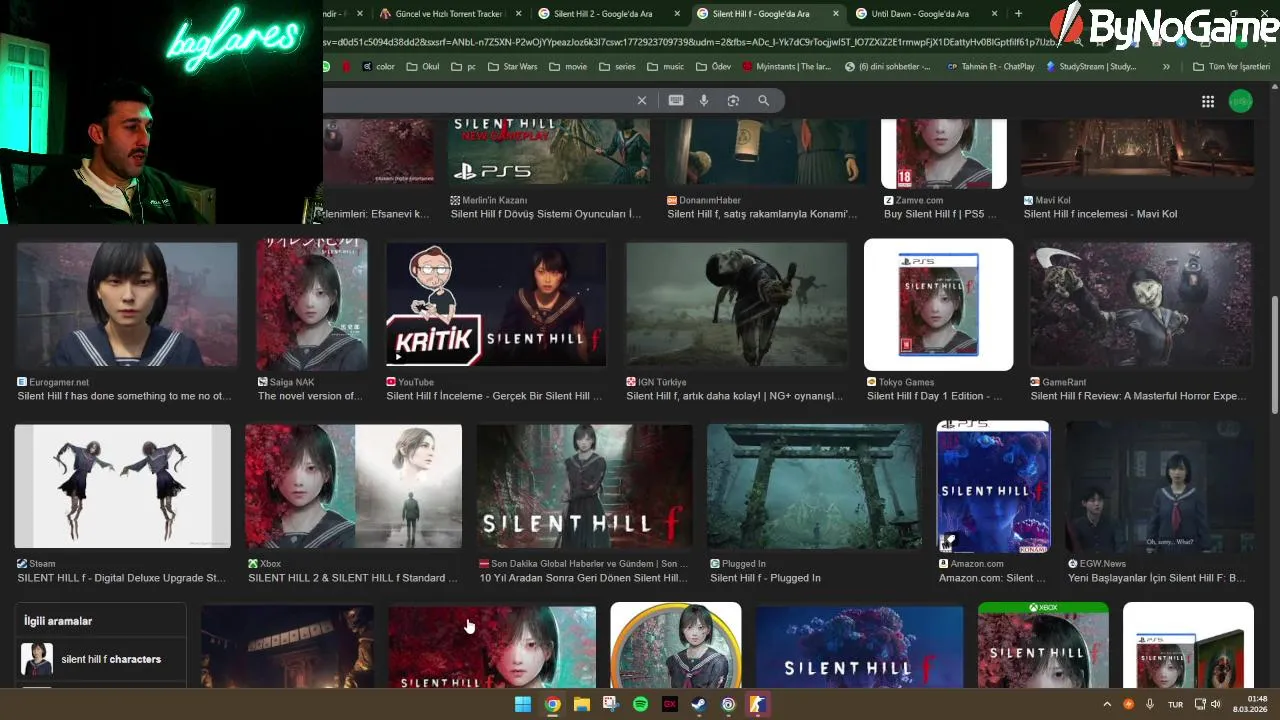The width and height of the screenshot is (1280, 720).
Task: Open the Xbox Silent Hill 2 & f image
Action: pos(353,486)
